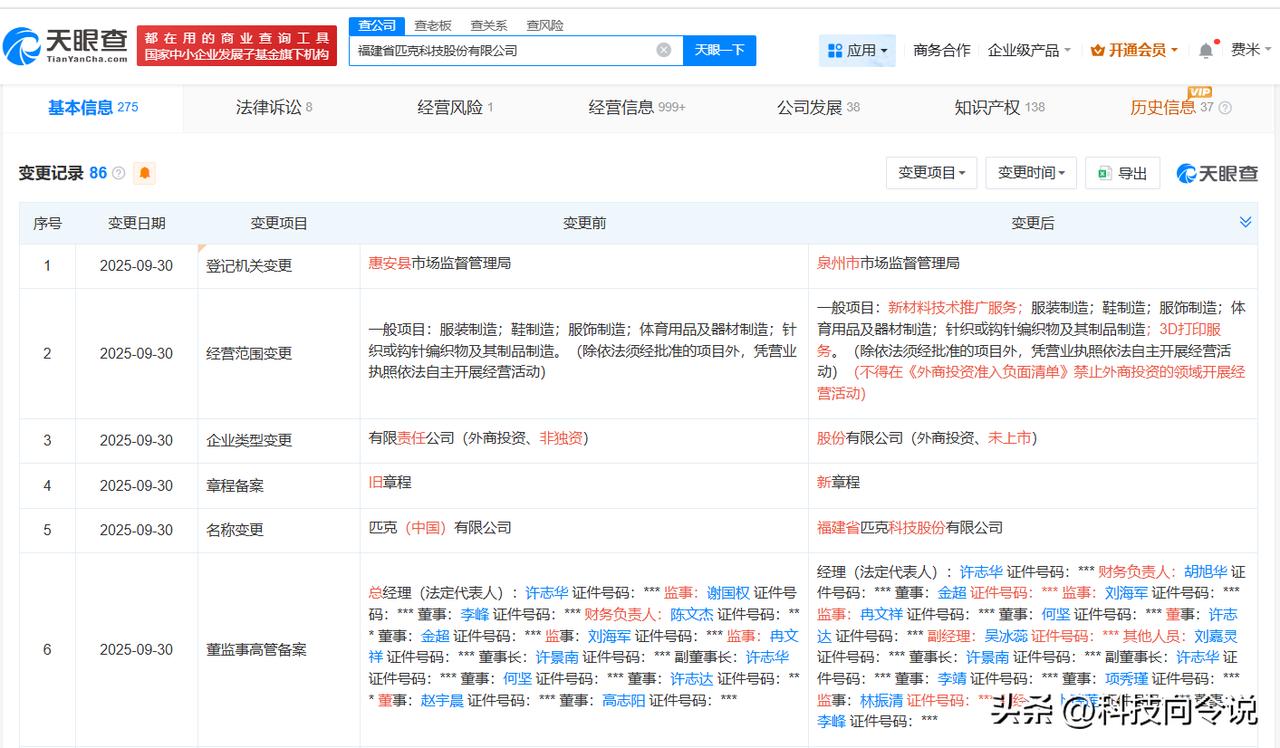Click the orange alert bell beside 变更记录

[x=145, y=173]
